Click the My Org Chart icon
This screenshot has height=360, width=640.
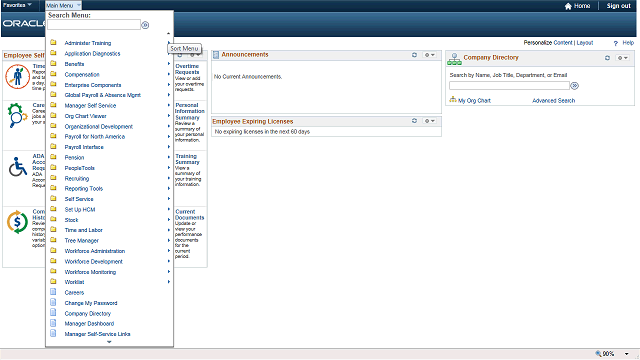click(x=453, y=100)
